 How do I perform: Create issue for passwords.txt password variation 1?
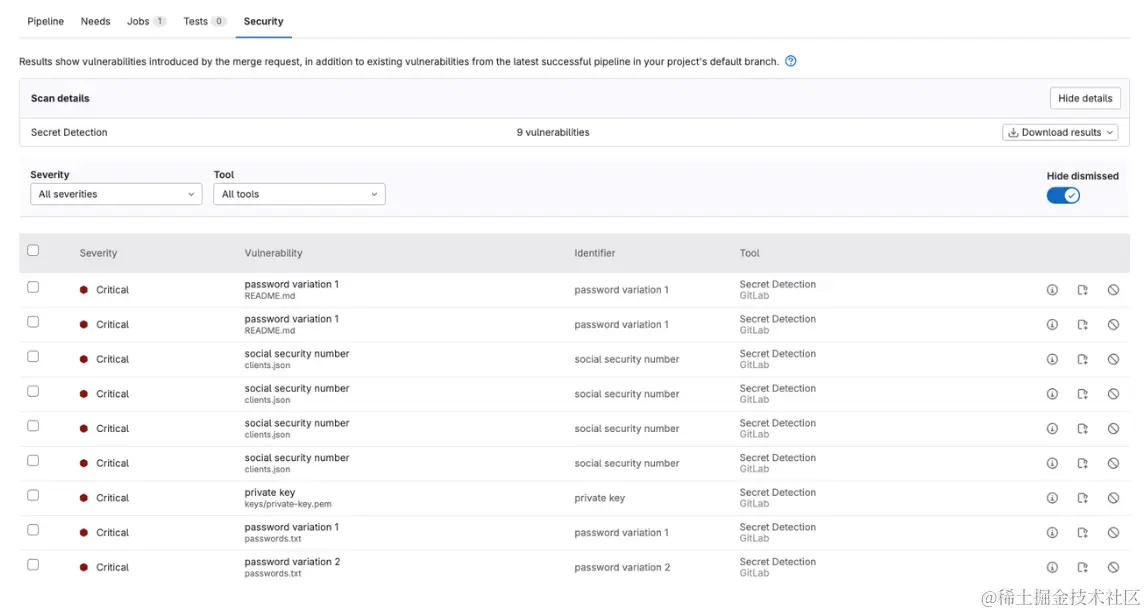1082,533
